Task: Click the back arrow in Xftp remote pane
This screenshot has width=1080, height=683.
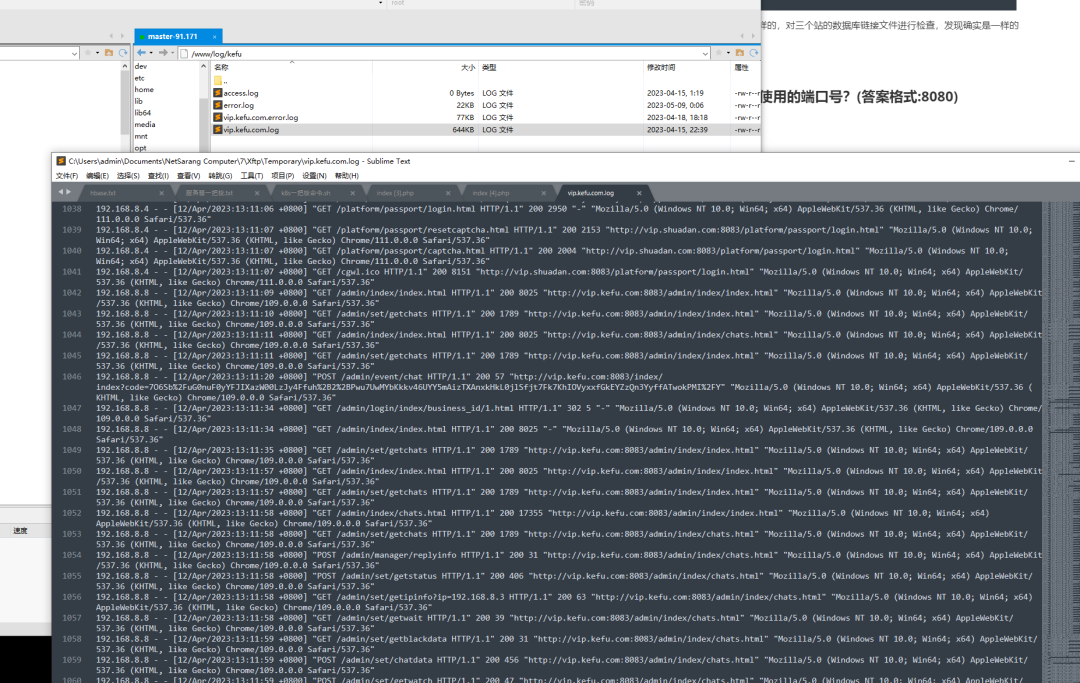Action: click(141, 53)
